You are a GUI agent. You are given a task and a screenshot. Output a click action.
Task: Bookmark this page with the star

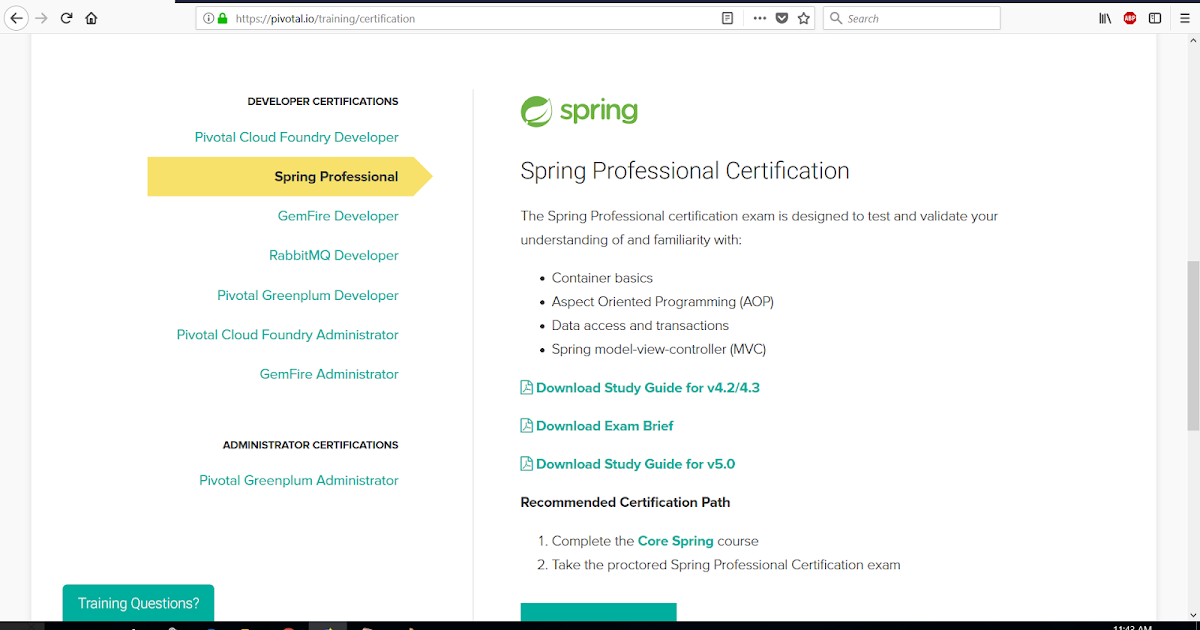pos(805,17)
